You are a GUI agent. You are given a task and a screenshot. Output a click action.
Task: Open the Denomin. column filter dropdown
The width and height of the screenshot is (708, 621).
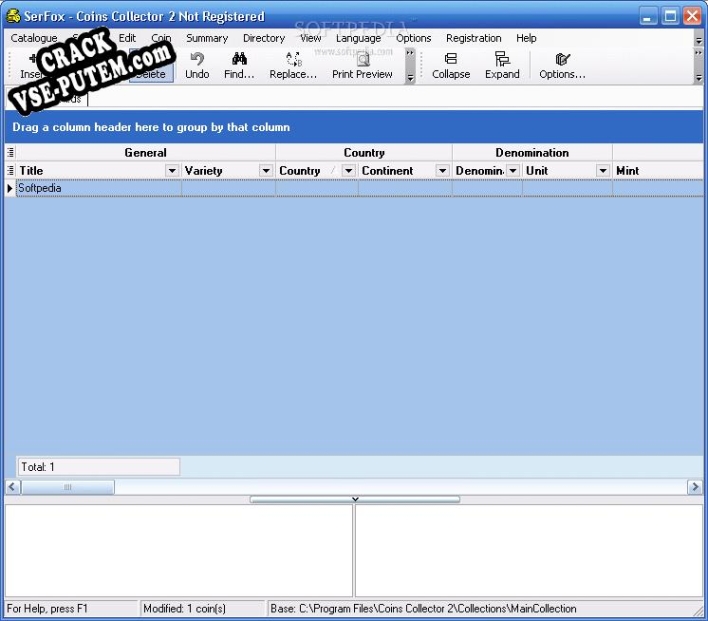click(513, 171)
